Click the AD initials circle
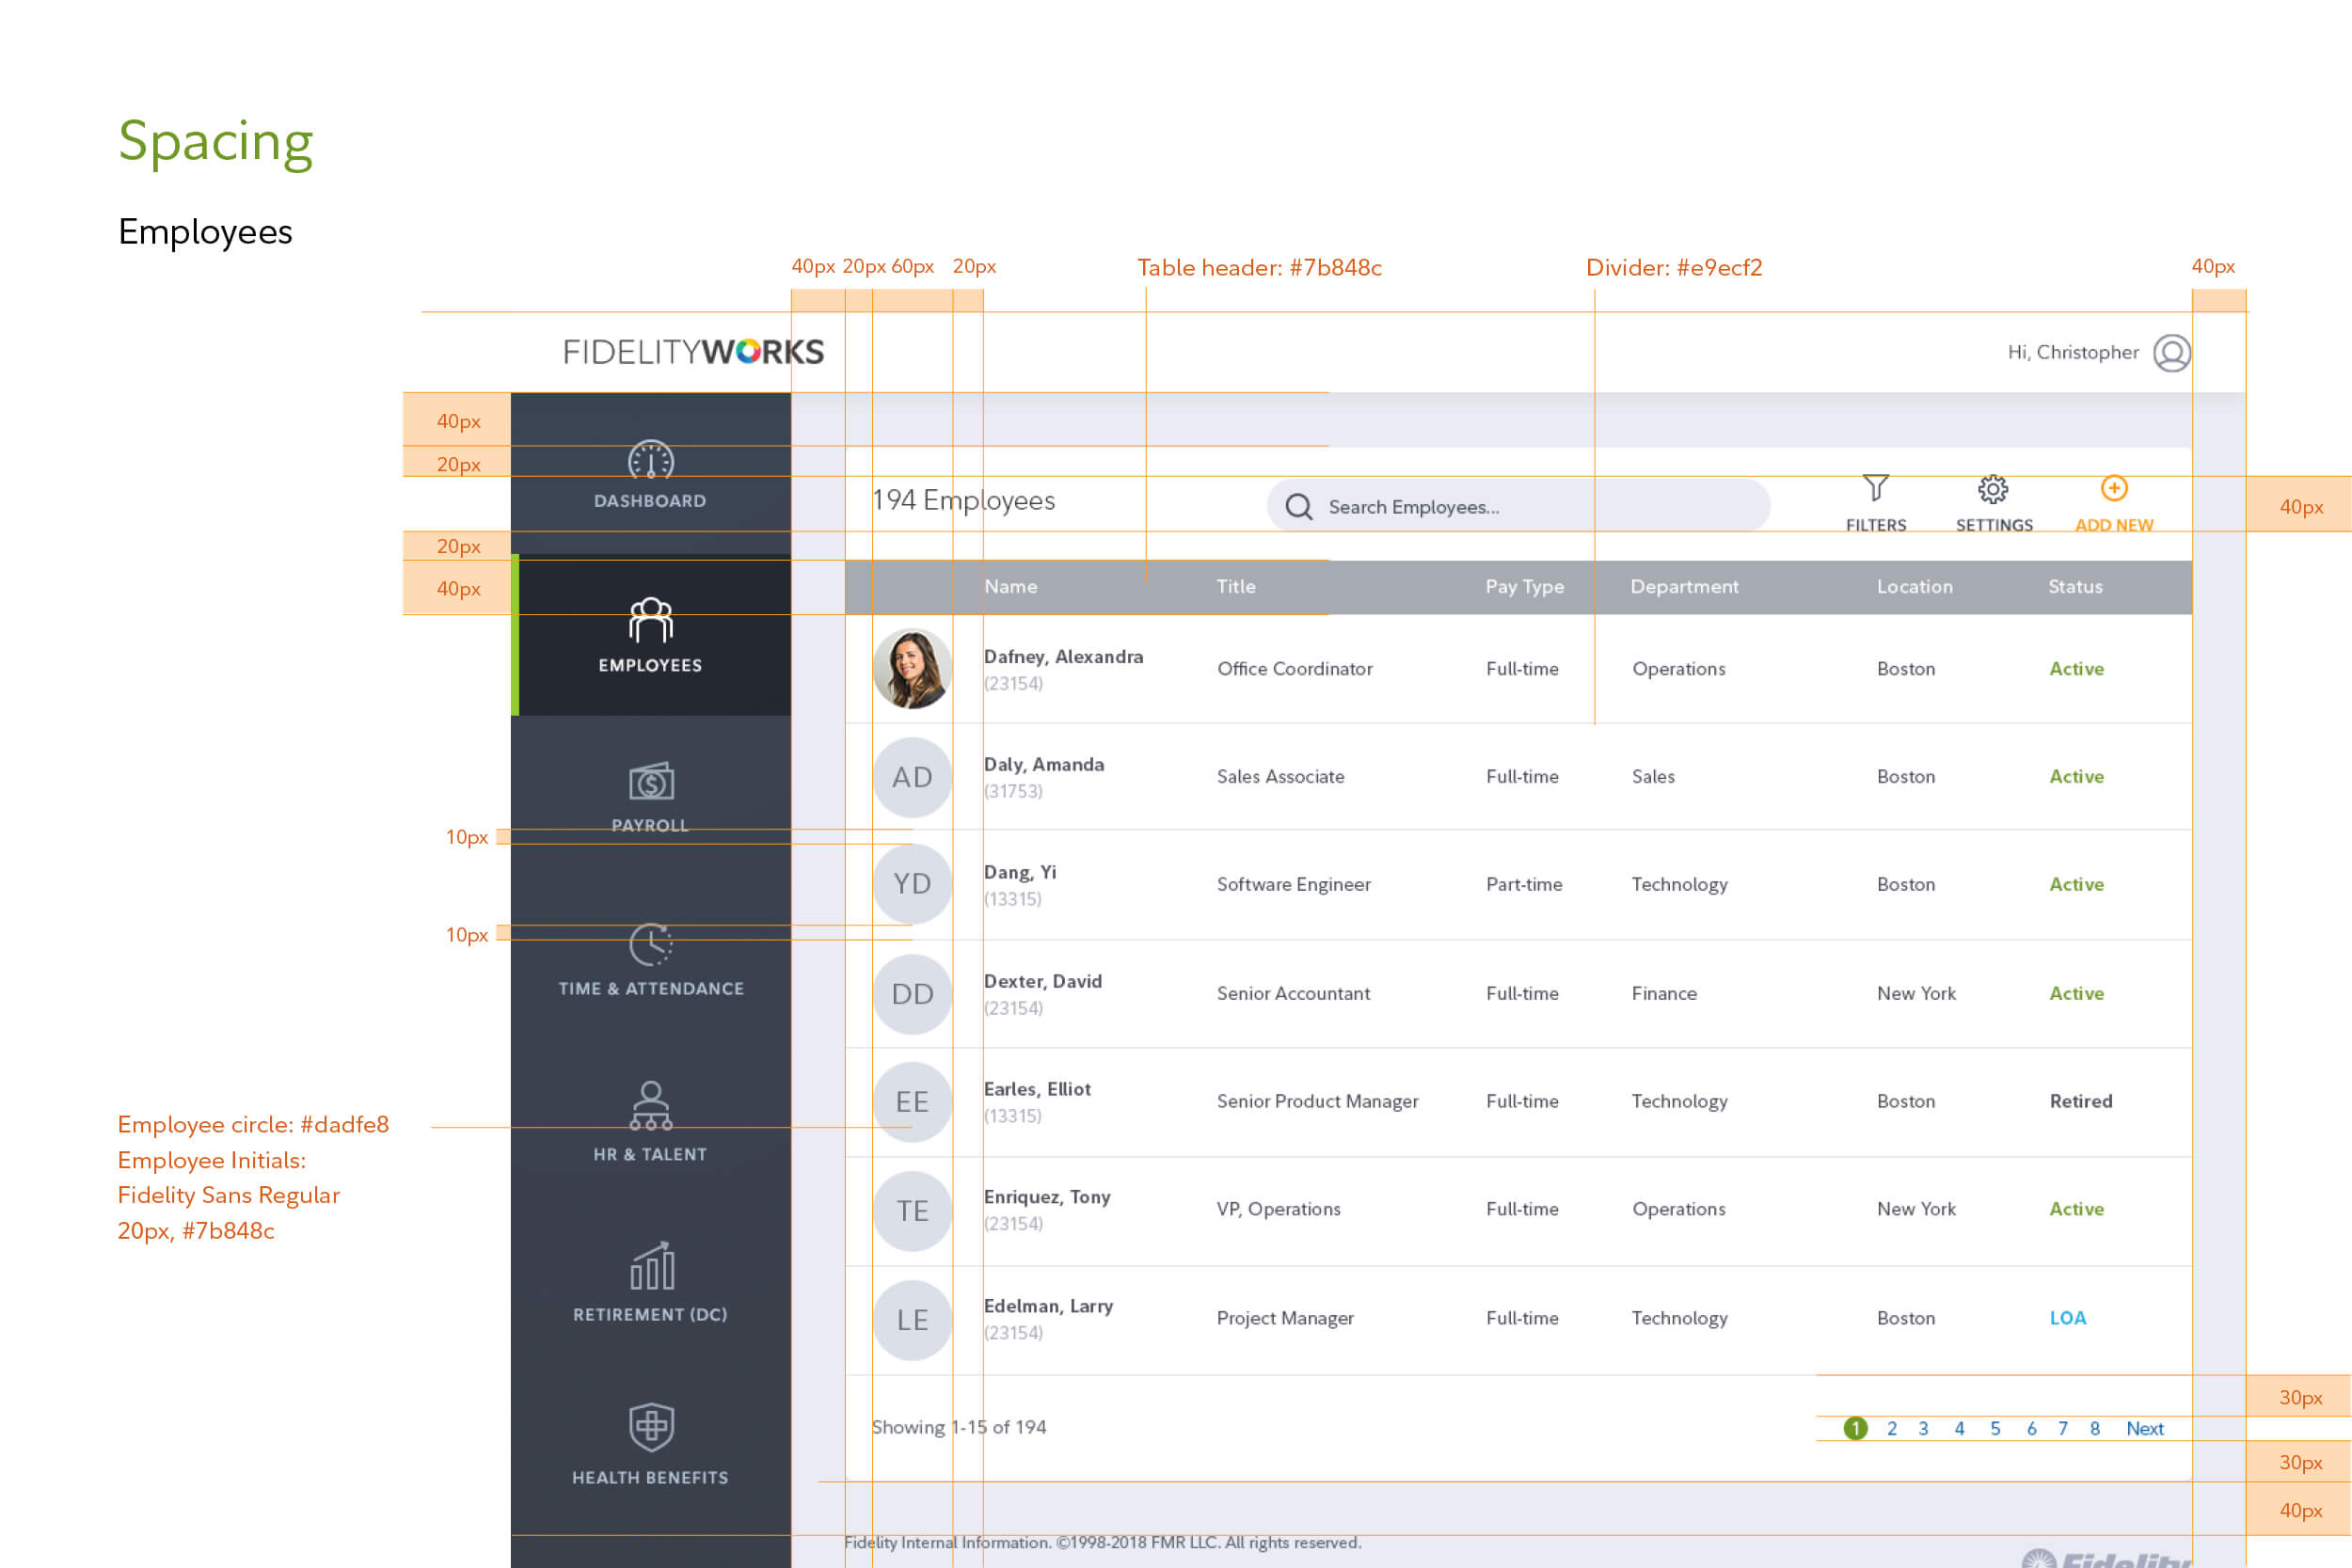Viewport: 2352px width, 1568px height. click(912, 777)
